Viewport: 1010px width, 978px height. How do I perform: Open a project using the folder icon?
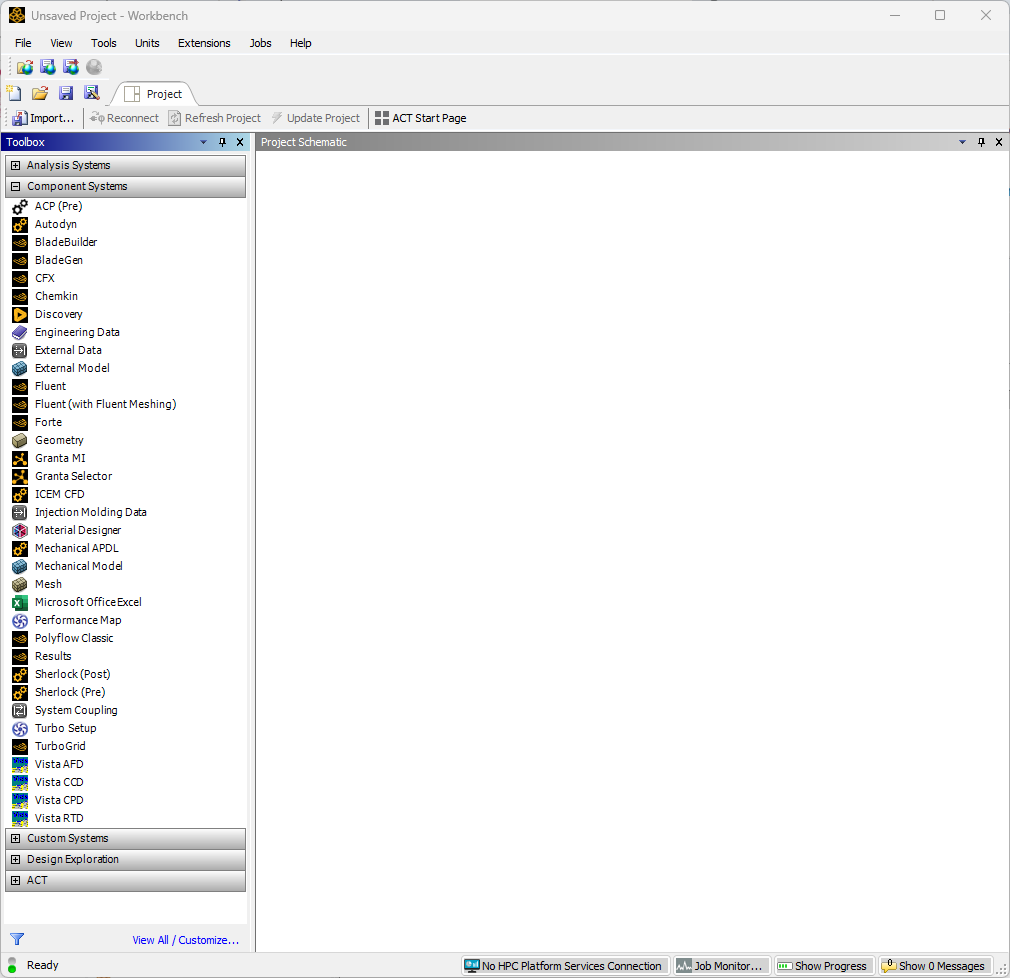tap(40, 93)
